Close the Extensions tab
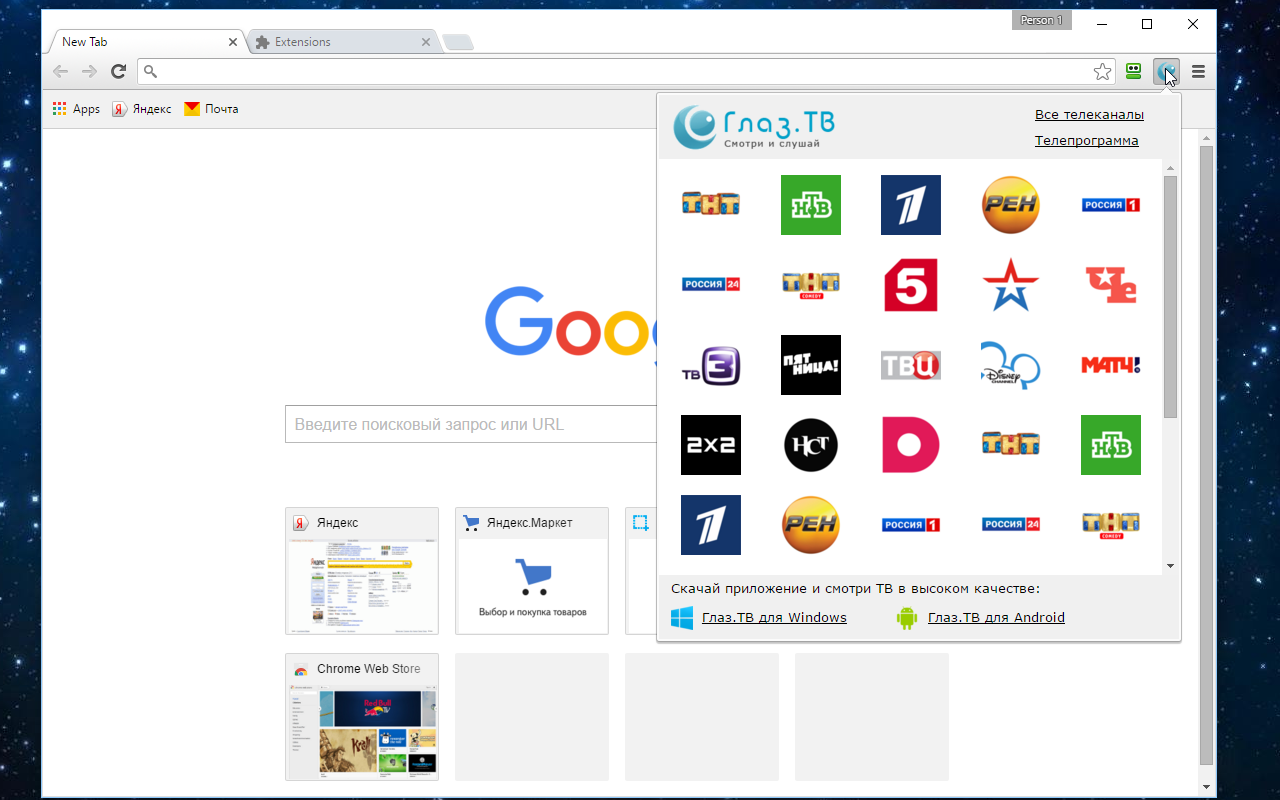The height and width of the screenshot is (800, 1280). click(x=426, y=42)
